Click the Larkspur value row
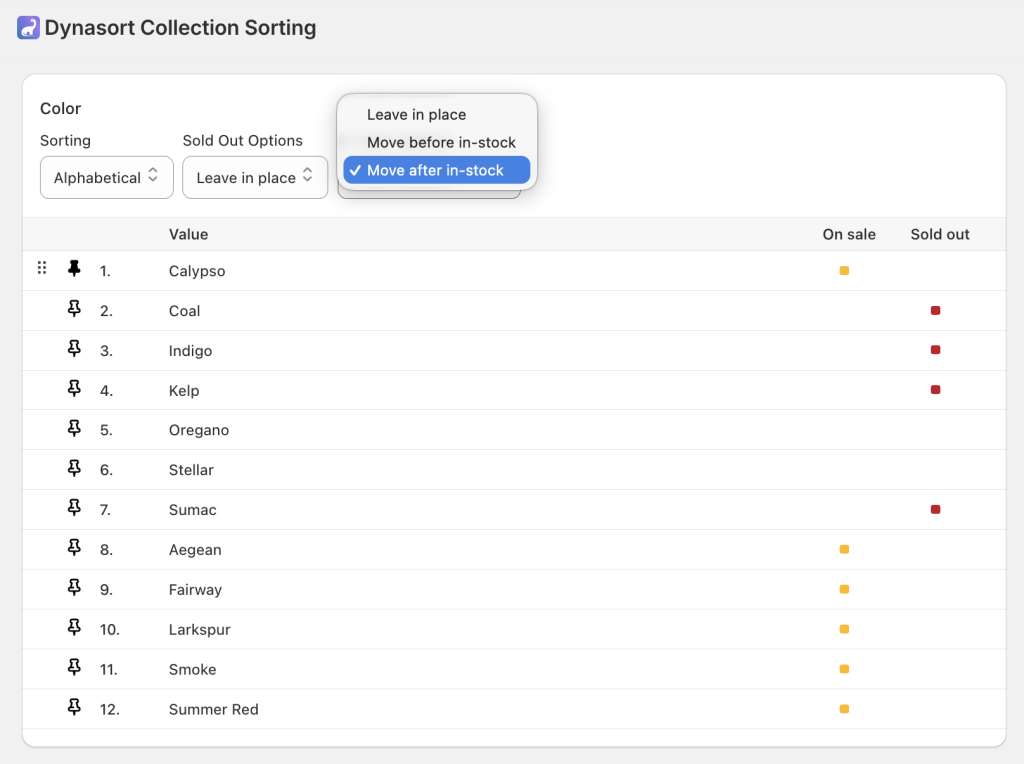Screen dimensions: 1024x764 coord(195,630)
